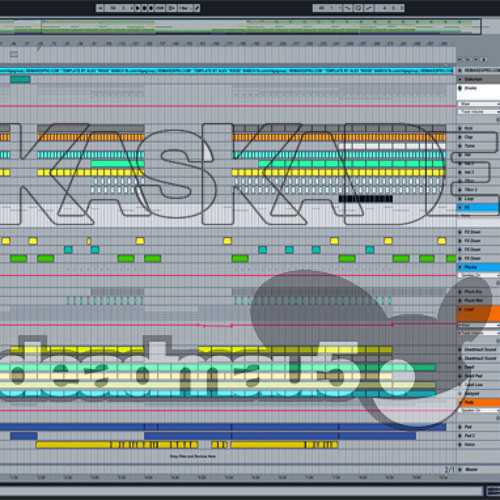500x500 pixels.
Task: Enable the Punch-Out switch
Action: [x=369, y=8]
